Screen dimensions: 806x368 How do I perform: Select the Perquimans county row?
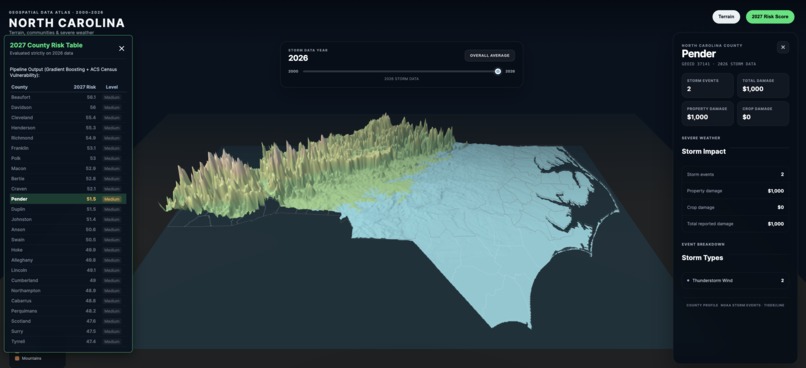pyautogui.click(x=68, y=311)
